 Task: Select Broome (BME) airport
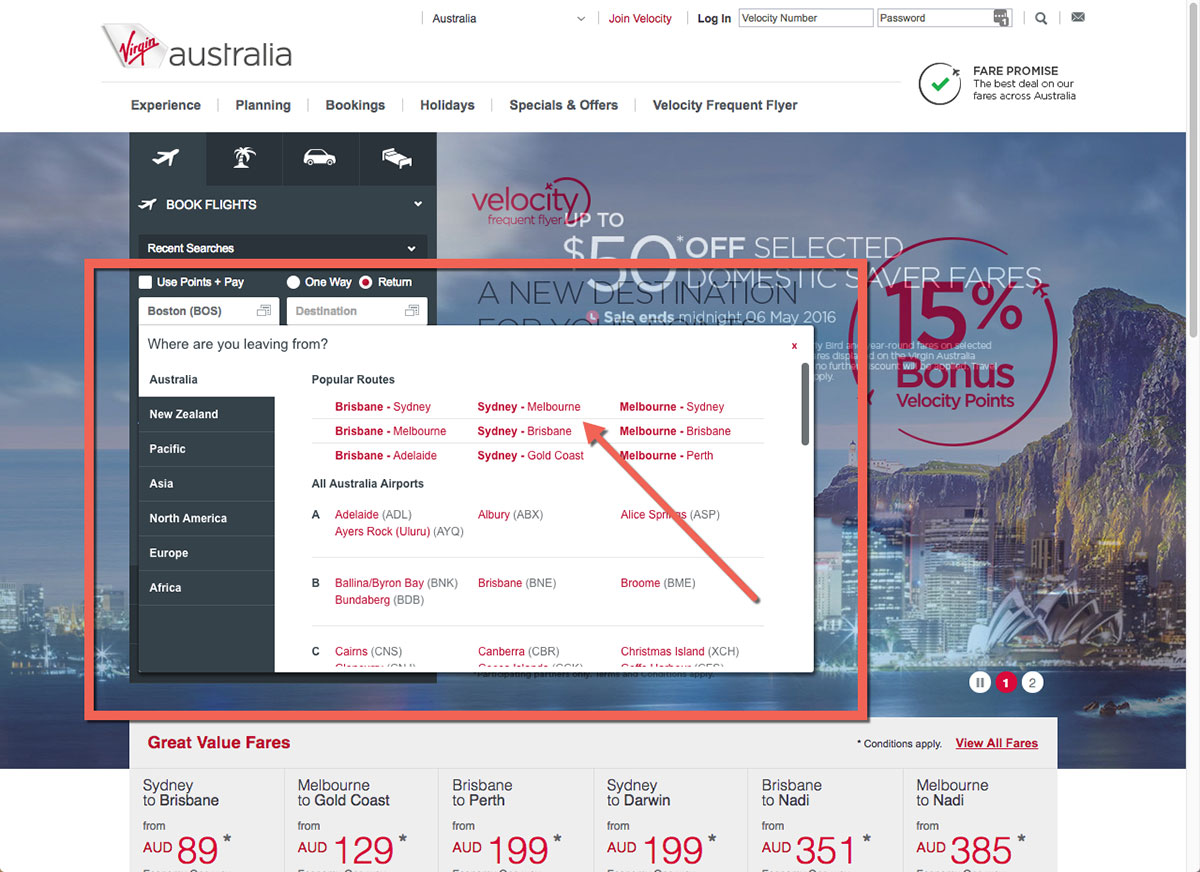point(657,583)
